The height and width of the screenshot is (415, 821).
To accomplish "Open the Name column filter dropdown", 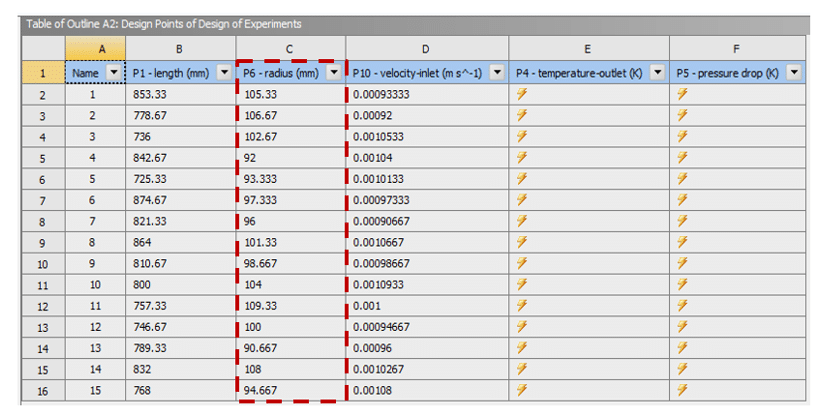I will [x=112, y=72].
